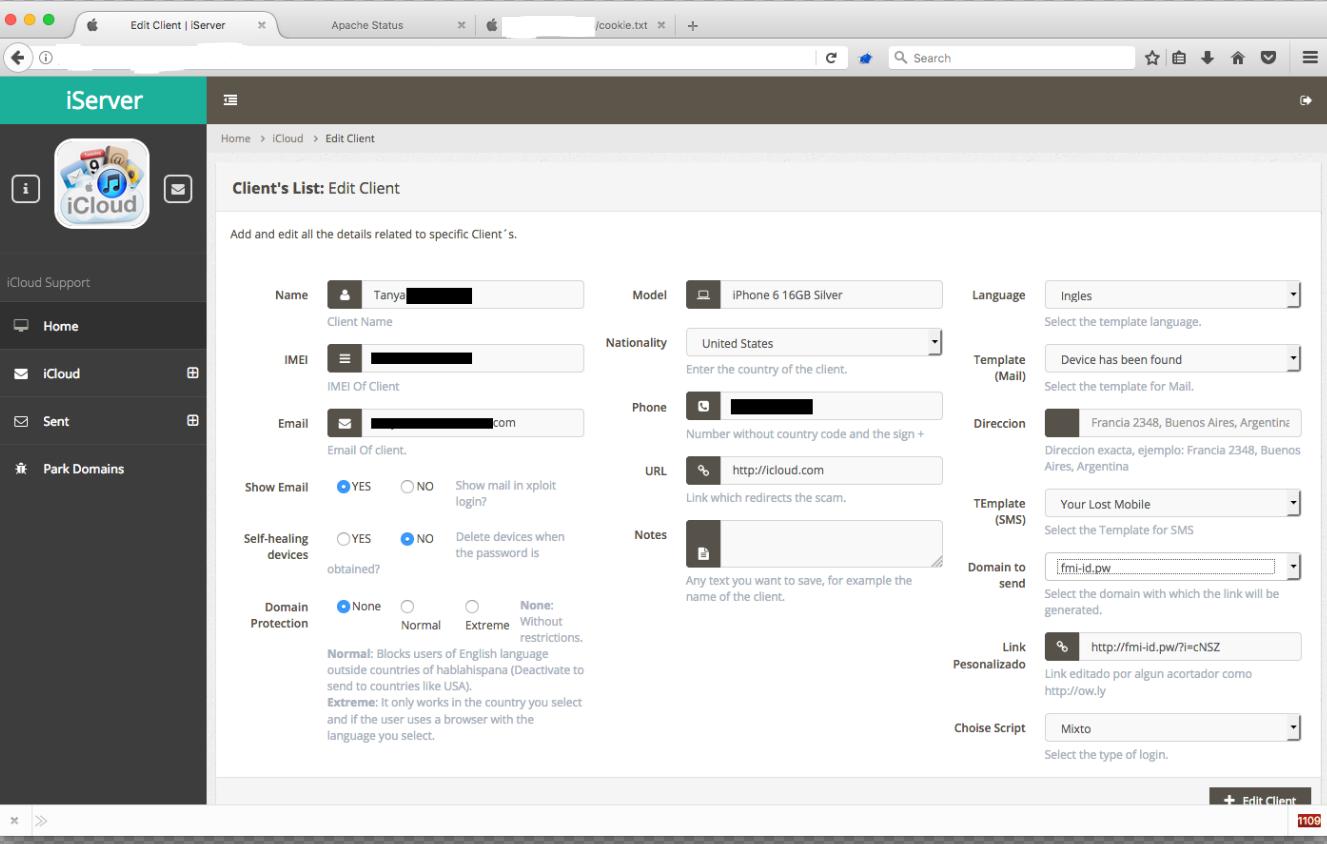Image resolution: width=1327 pixels, height=844 pixels.
Task: Expand the Sent sidebar menu
Action: (x=193, y=421)
